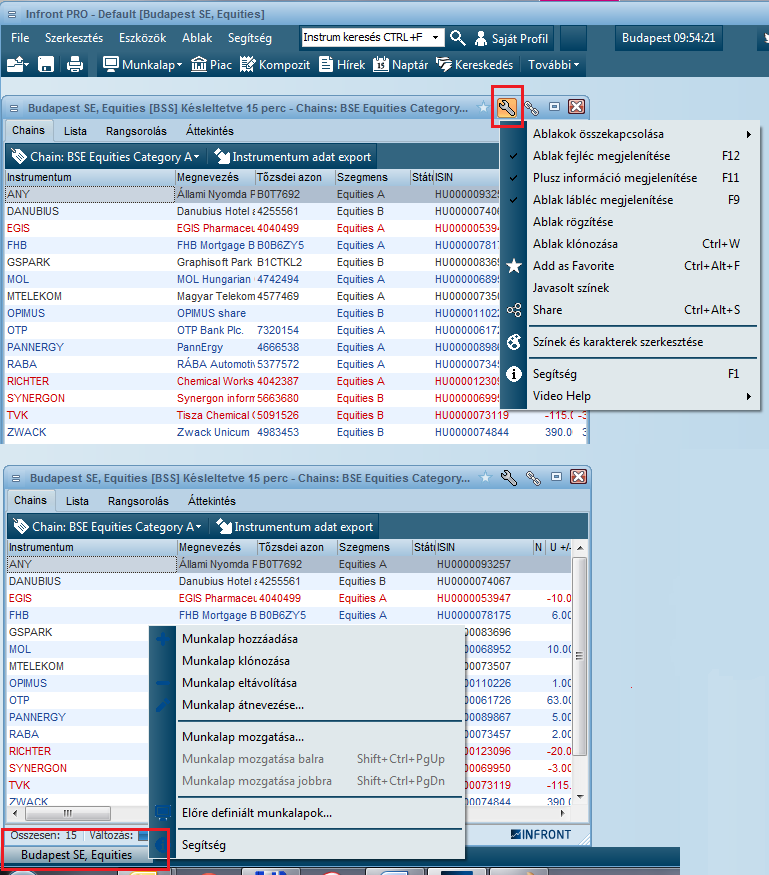
Task: Click the Budapest SE, Equities worksheet tab
Action: click(76, 855)
